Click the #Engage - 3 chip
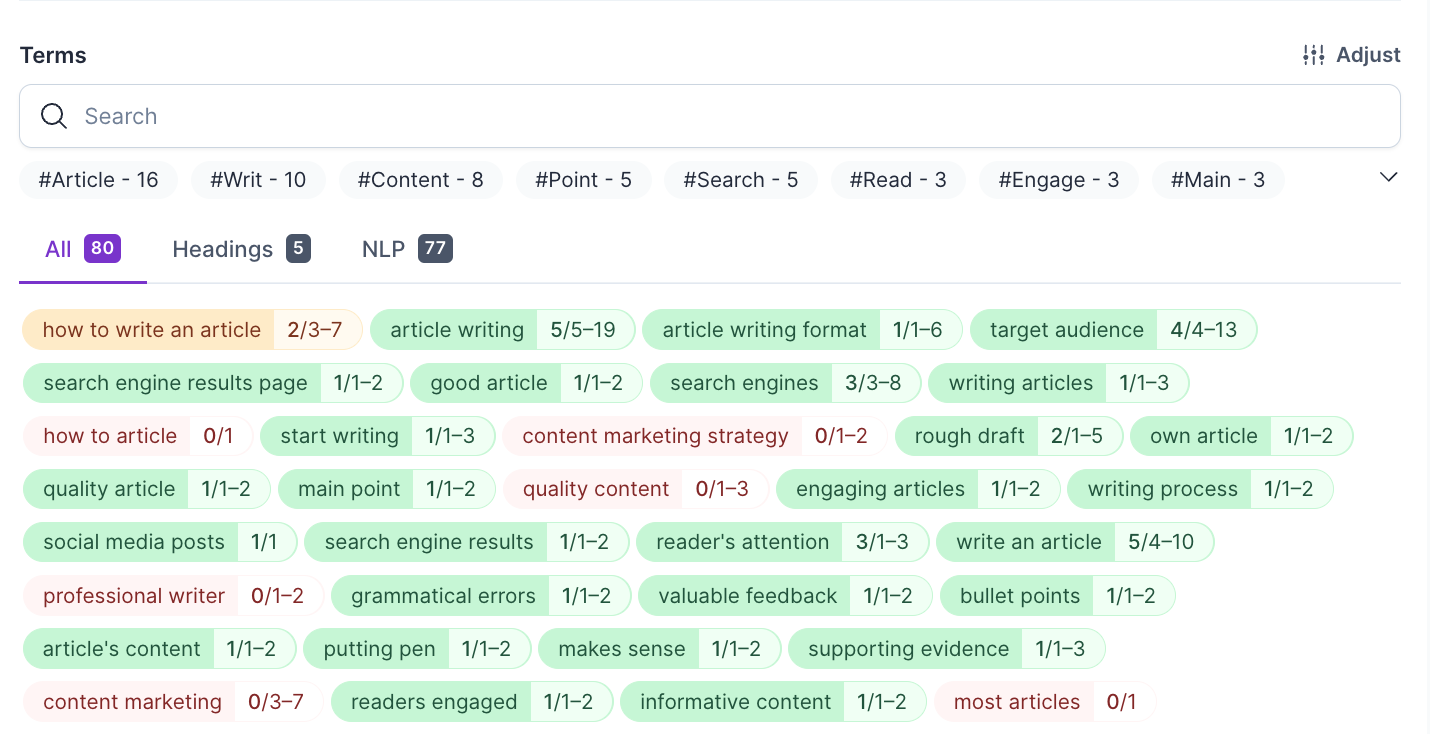 (x=1058, y=180)
